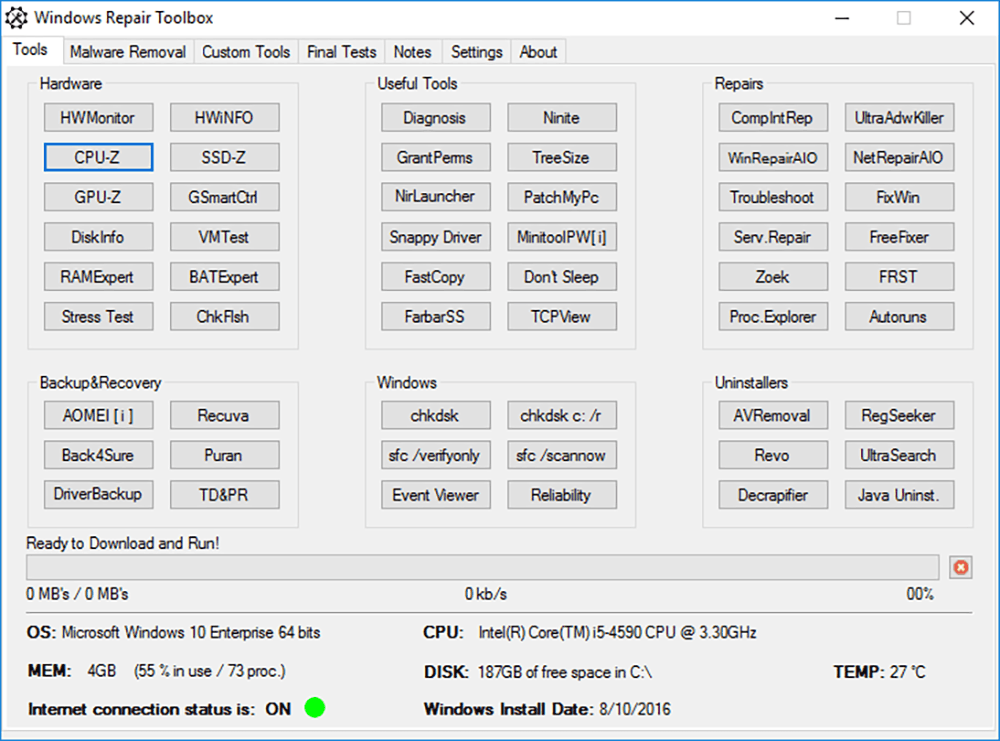Viewport: 1000px width, 741px height.
Task: Click the FRST button
Action: click(899, 276)
